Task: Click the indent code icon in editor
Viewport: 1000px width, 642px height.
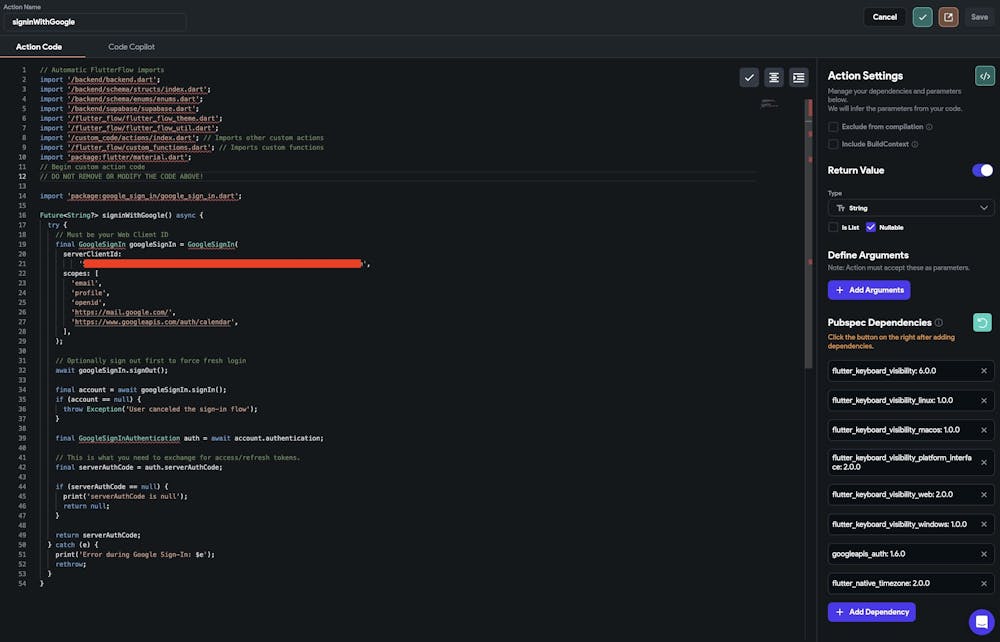Action: 799,77
